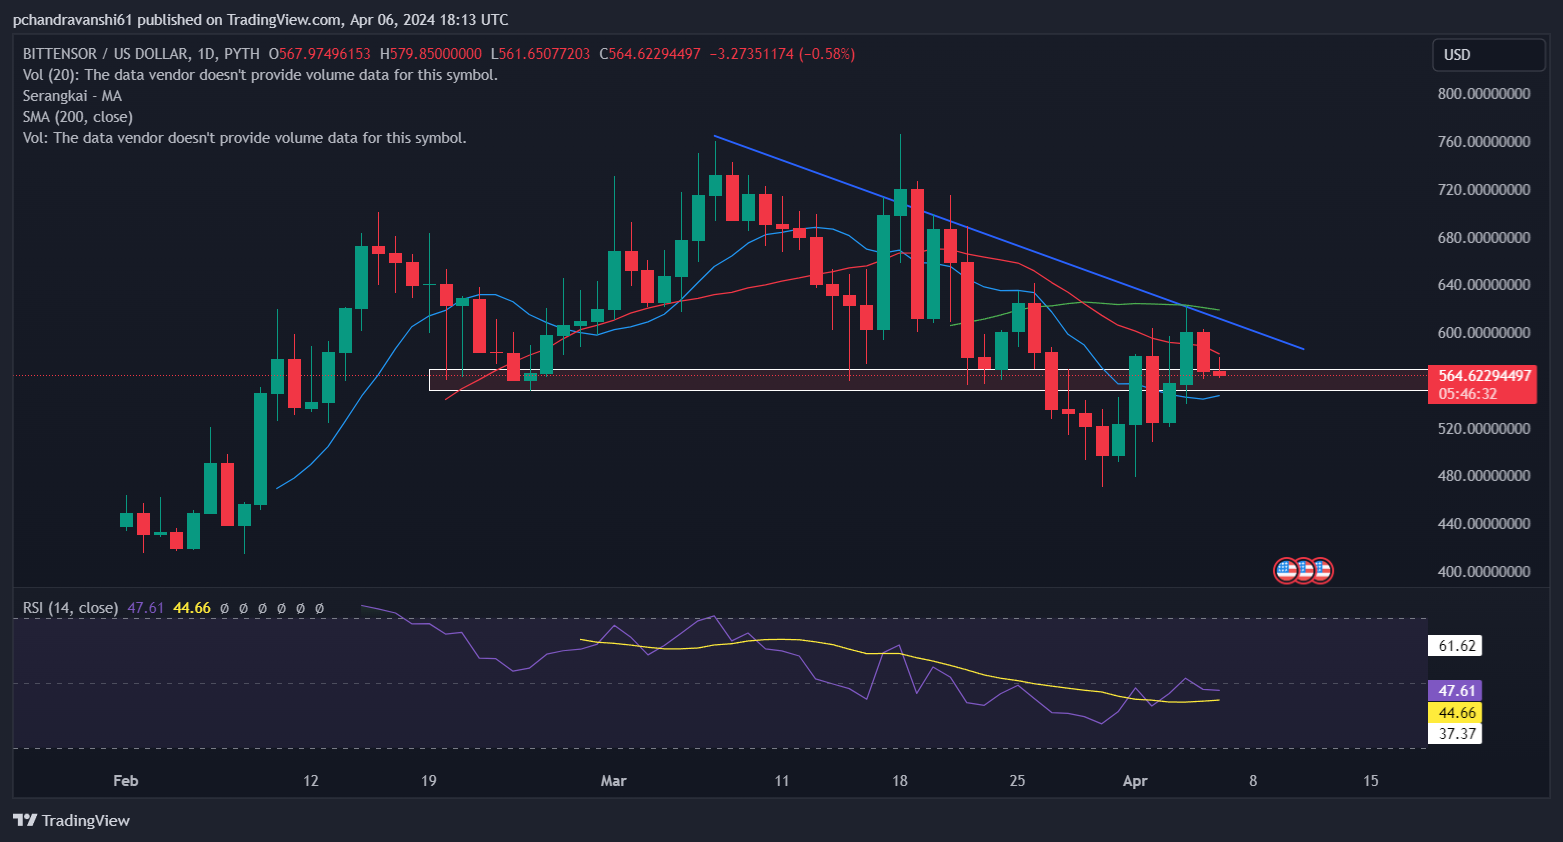Click the 'Mar' date on time axis
The height and width of the screenshot is (842, 1563).
[x=613, y=781]
